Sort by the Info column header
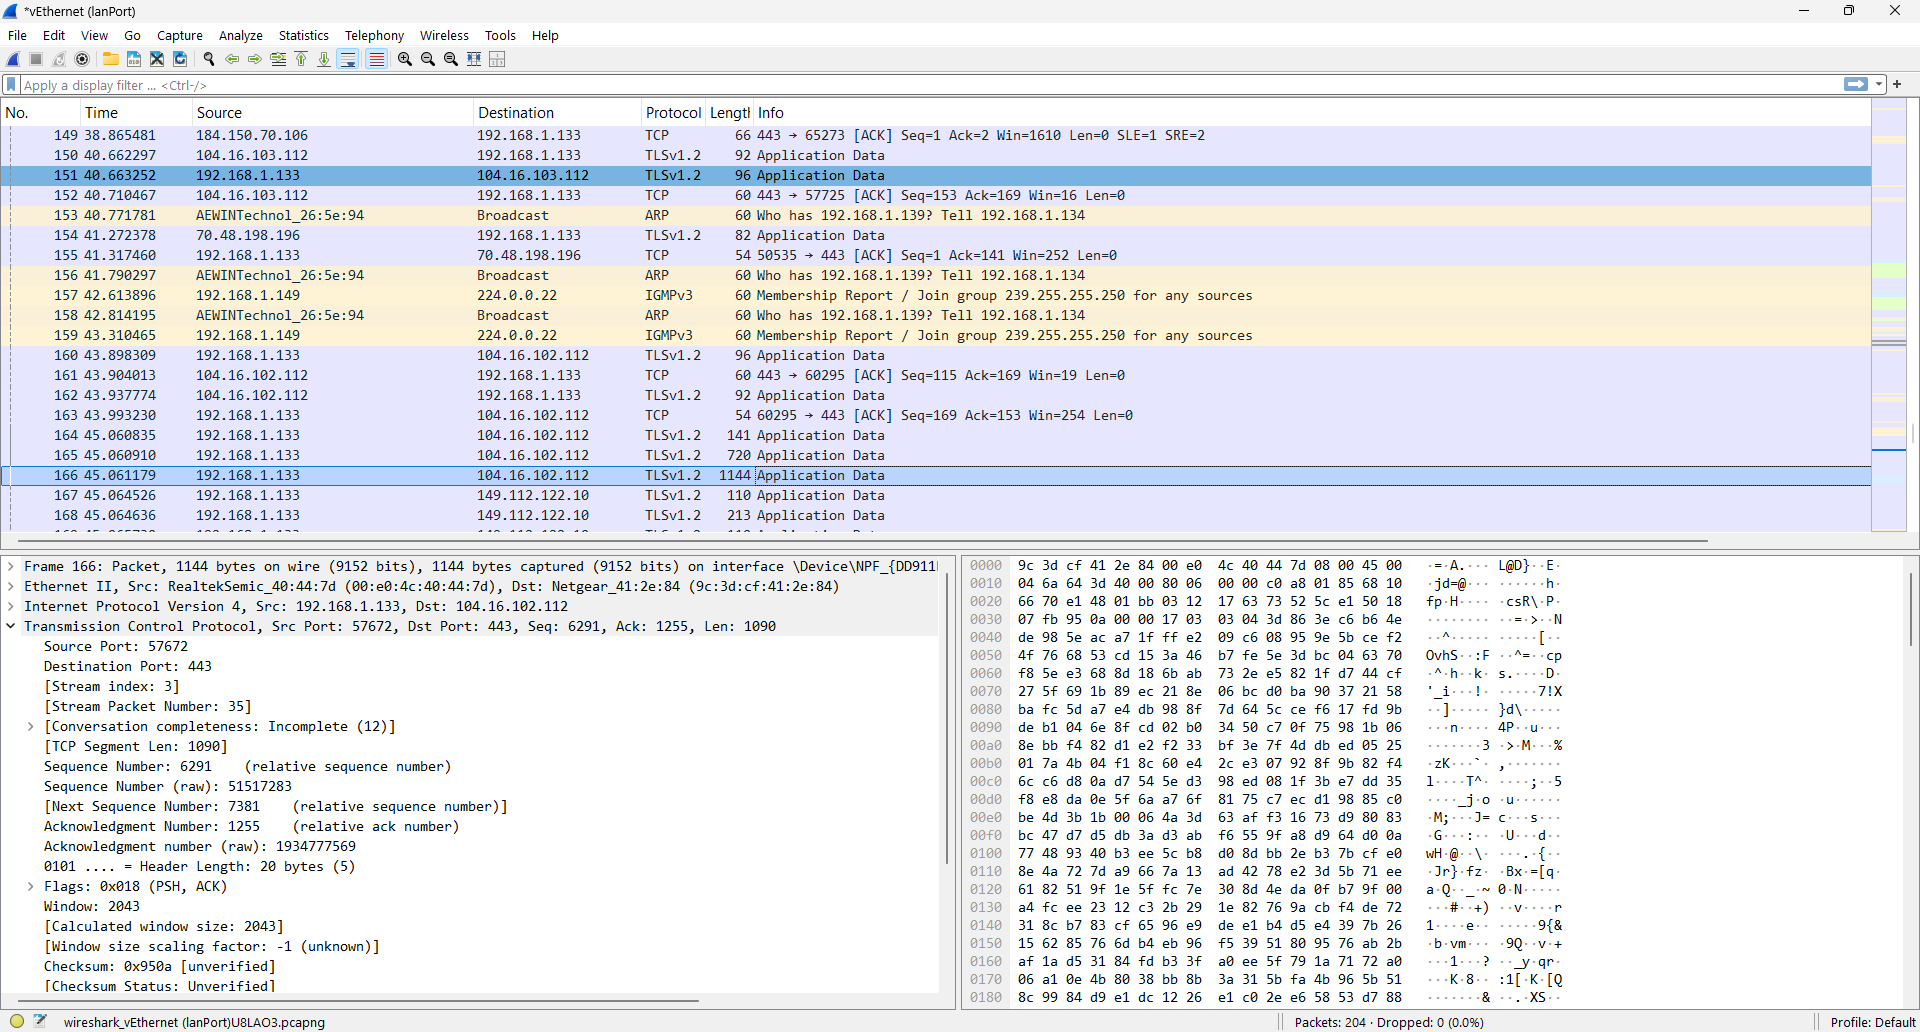1920x1032 pixels. click(x=1311, y=113)
